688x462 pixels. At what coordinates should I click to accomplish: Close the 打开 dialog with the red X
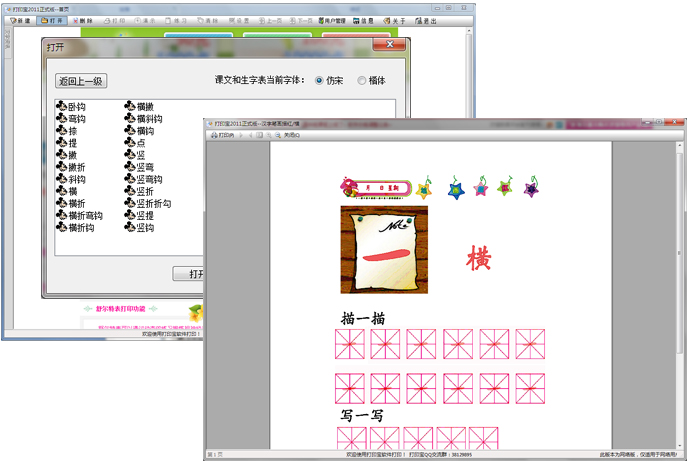[x=388, y=45]
